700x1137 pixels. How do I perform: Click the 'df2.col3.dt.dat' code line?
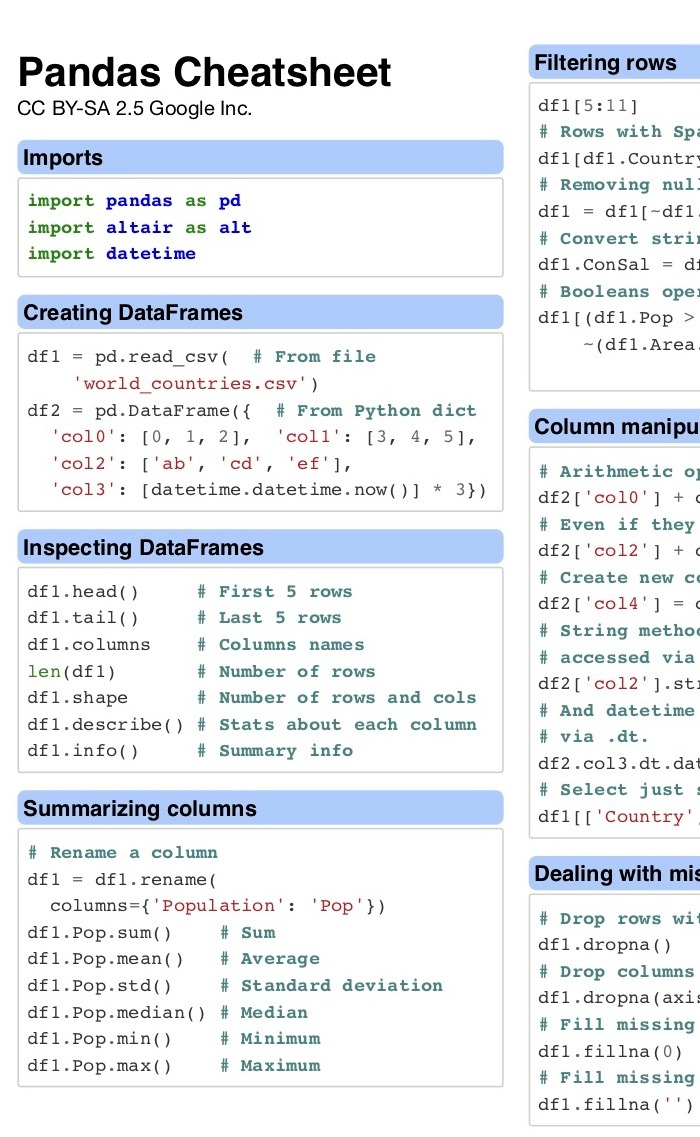coord(619,764)
